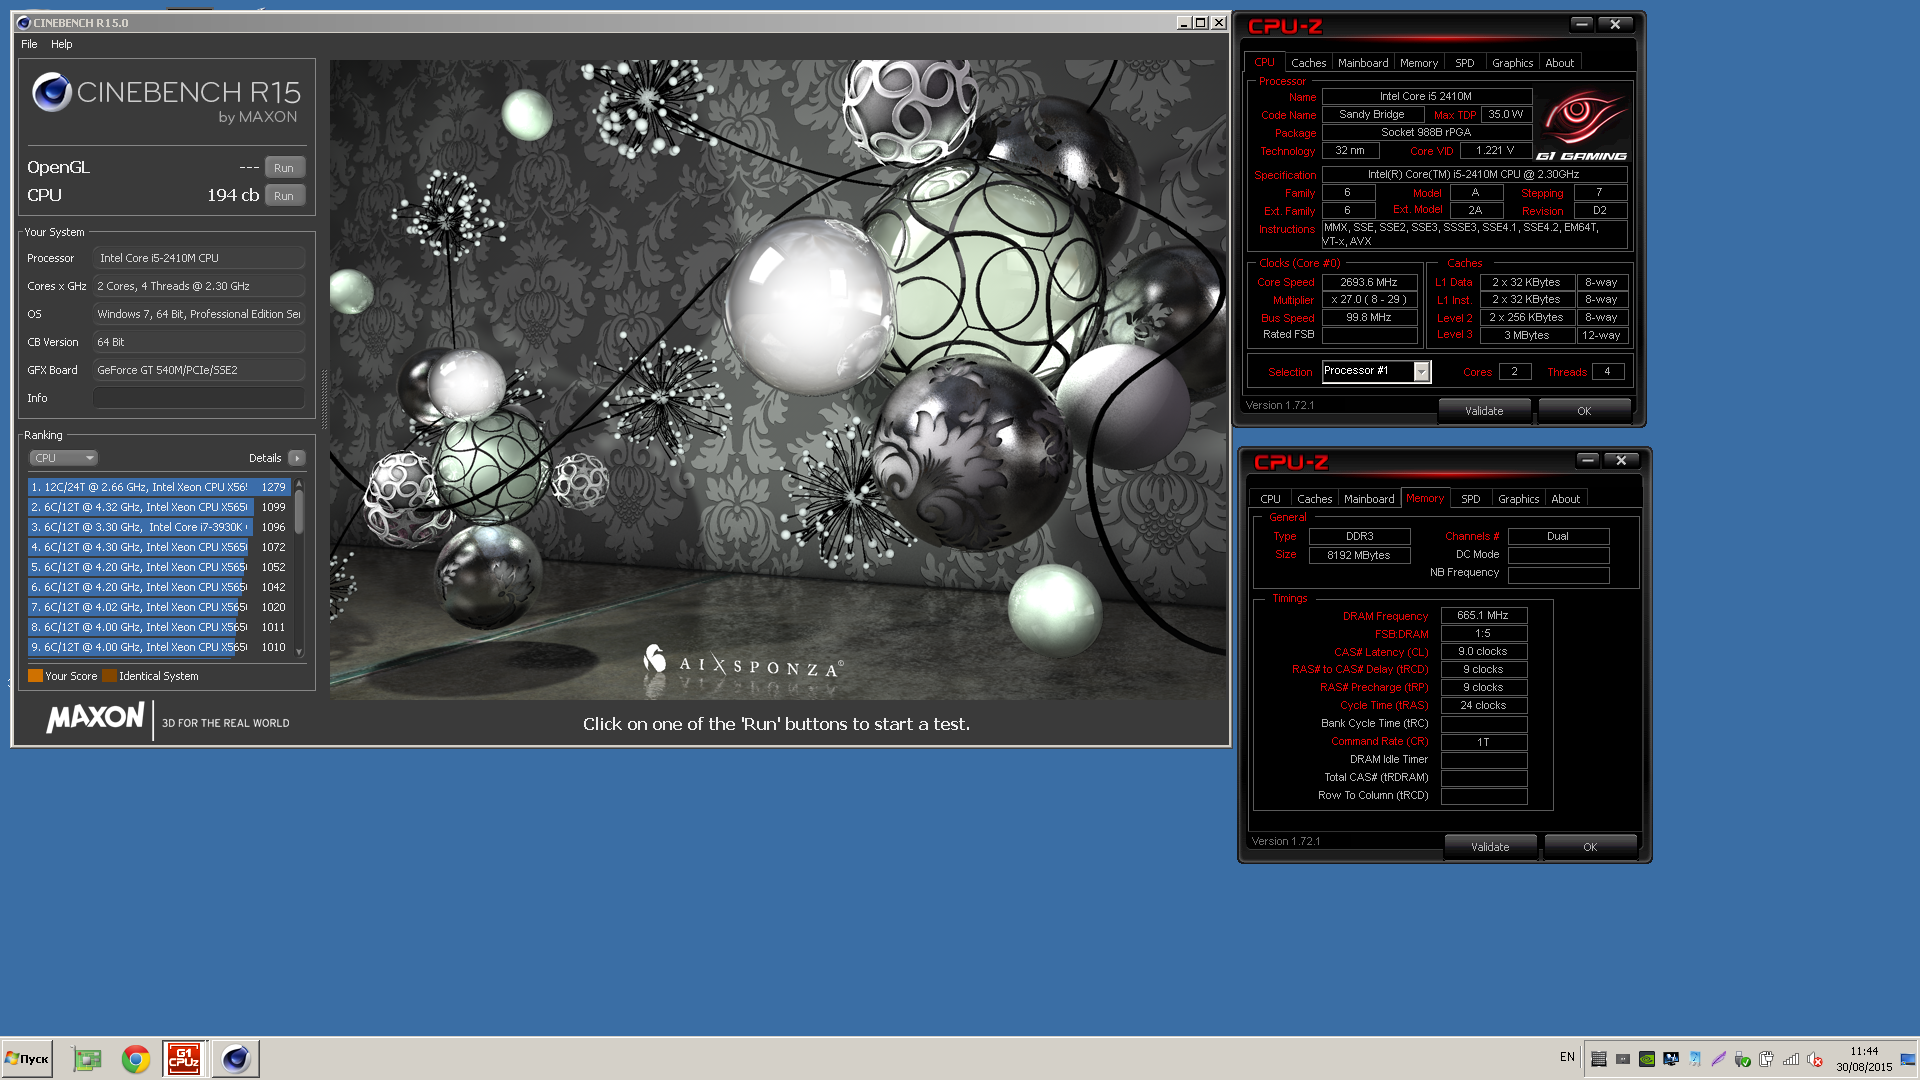
Task: Select SPD tab in bottom CPU-Z window
Action: click(1471, 499)
